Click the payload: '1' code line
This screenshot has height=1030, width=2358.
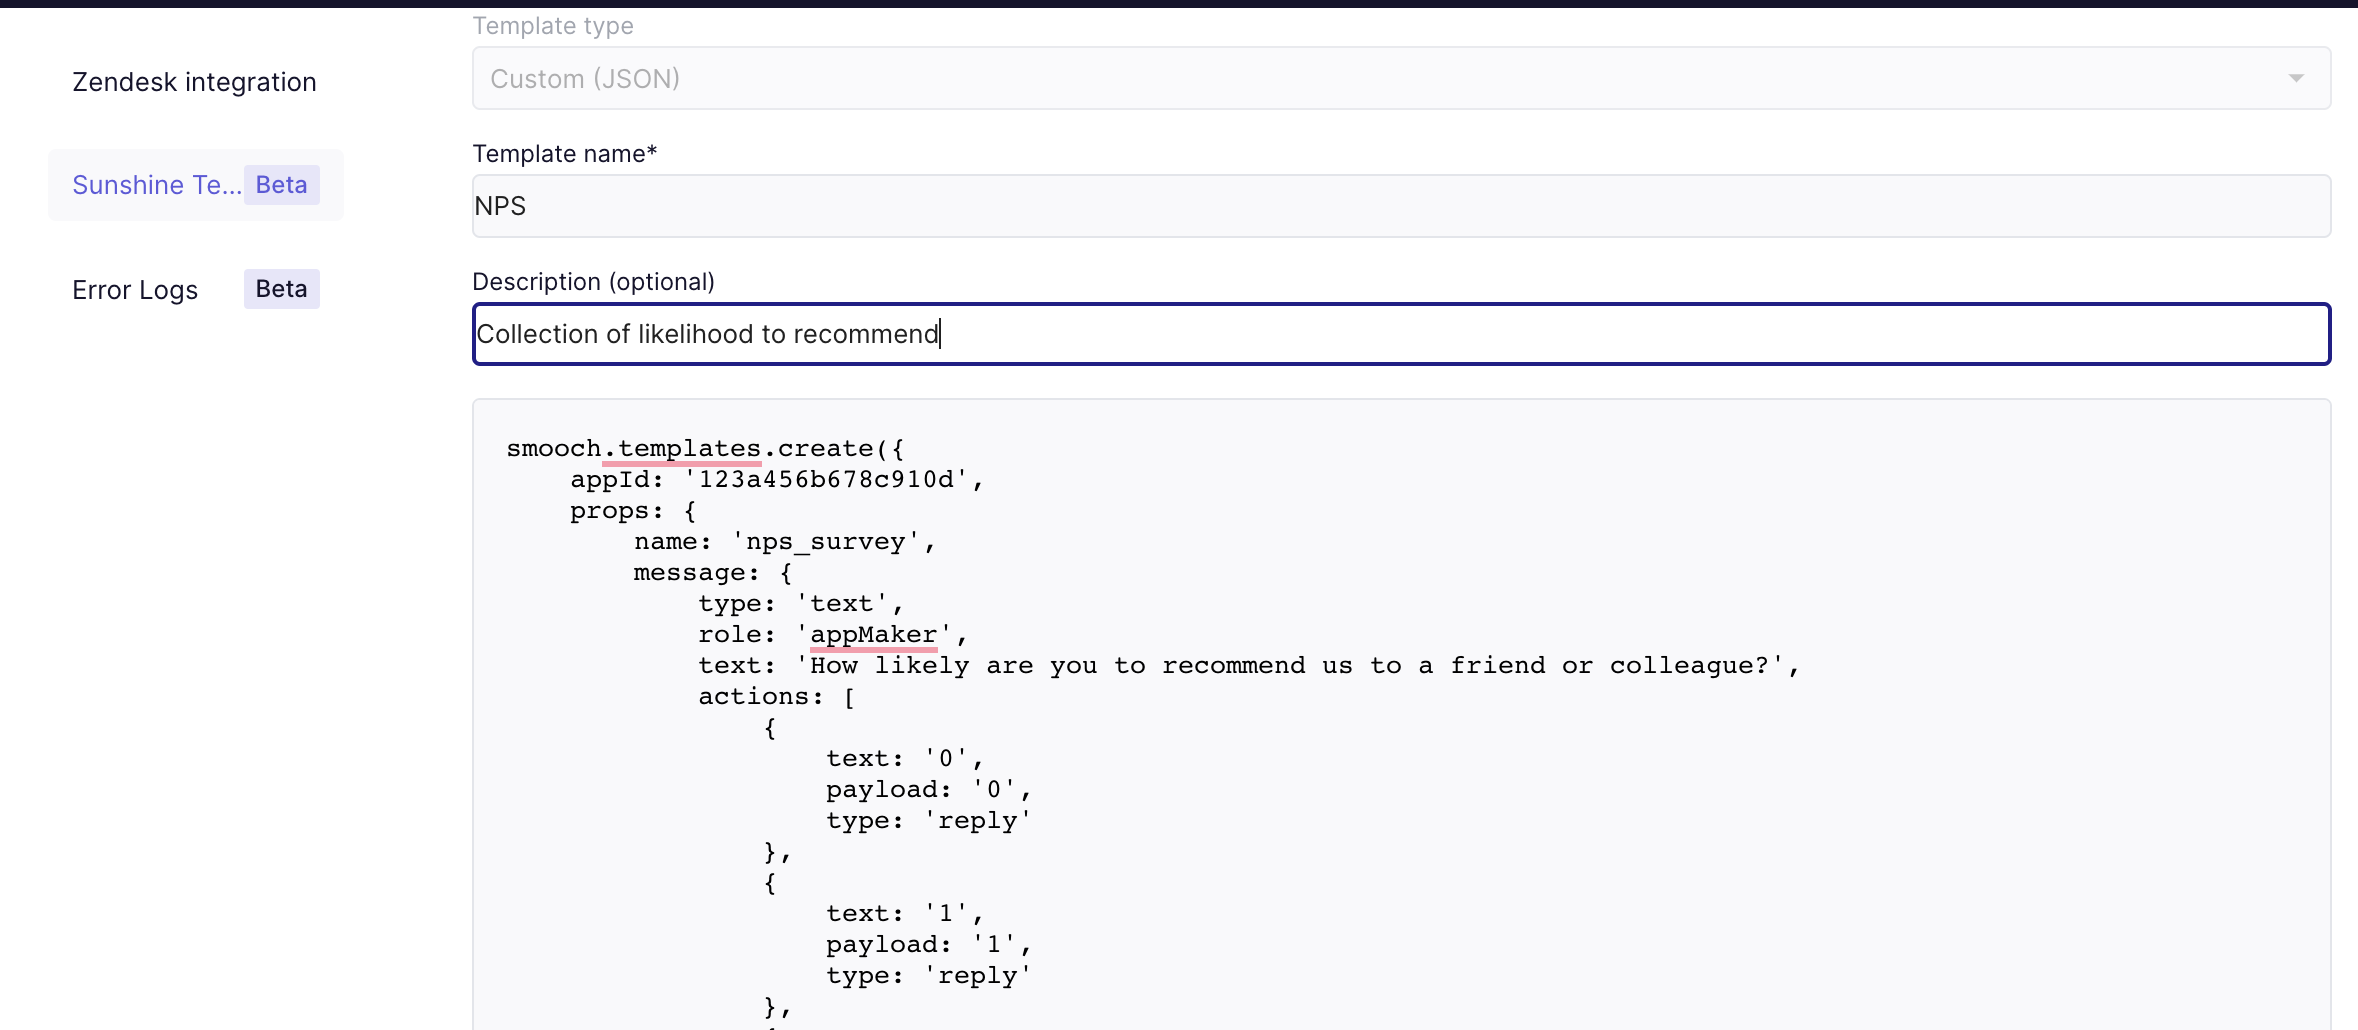tap(929, 945)
